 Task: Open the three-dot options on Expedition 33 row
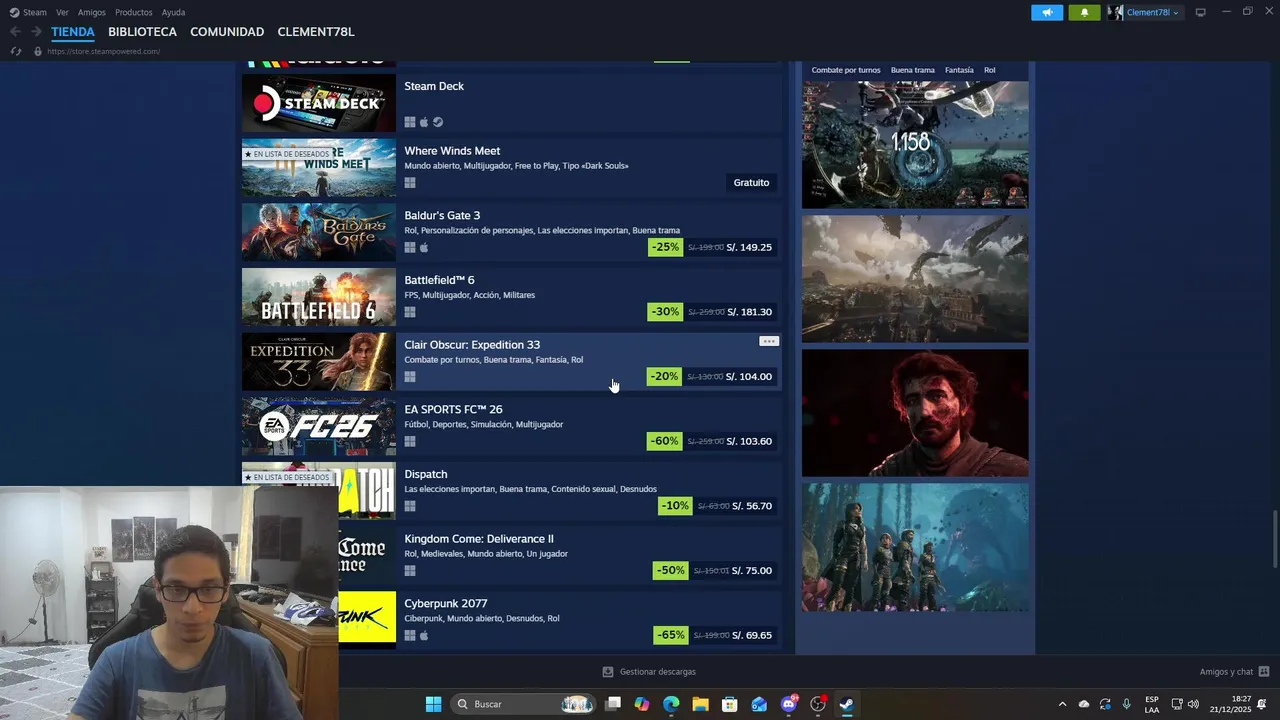(768, 341)
